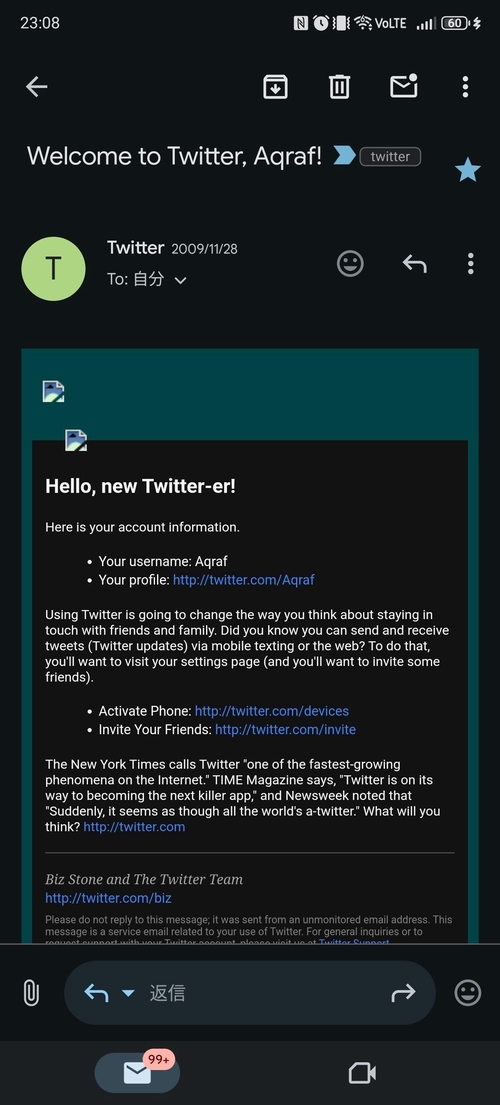This screenshot has height=1105, width=500.
Task: Attach a file with the paperclip icon
Action: [x=31, y=993]
